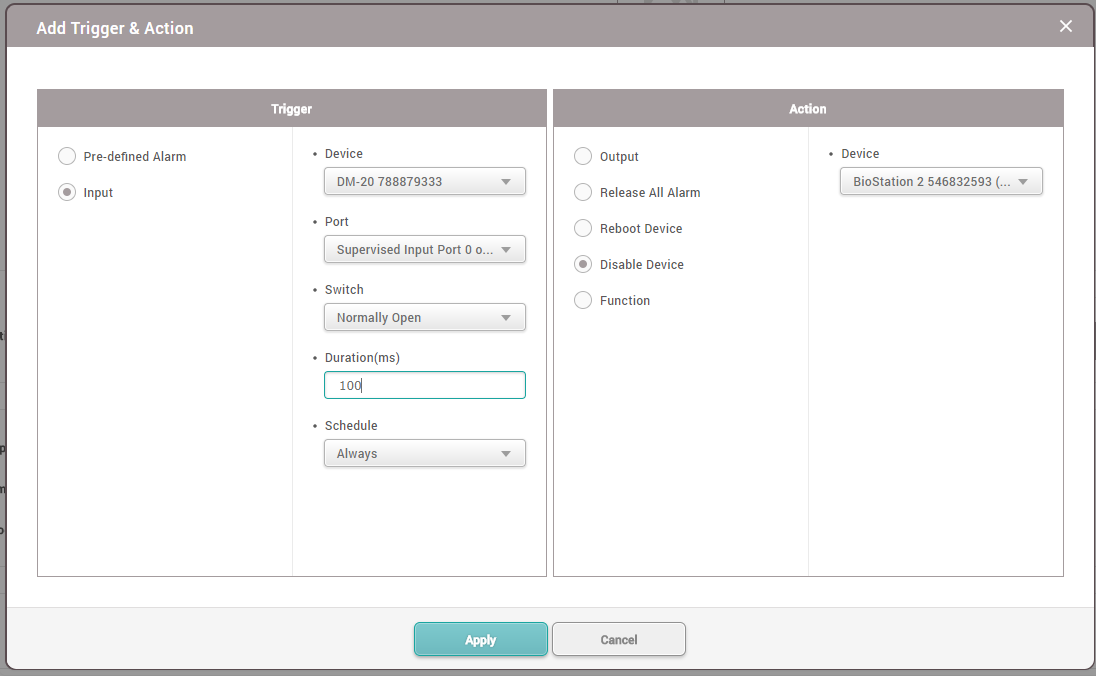This screenshot has width=1096, height=676.
Task: Click the Add Trigger & Action title
Action: 115,28
